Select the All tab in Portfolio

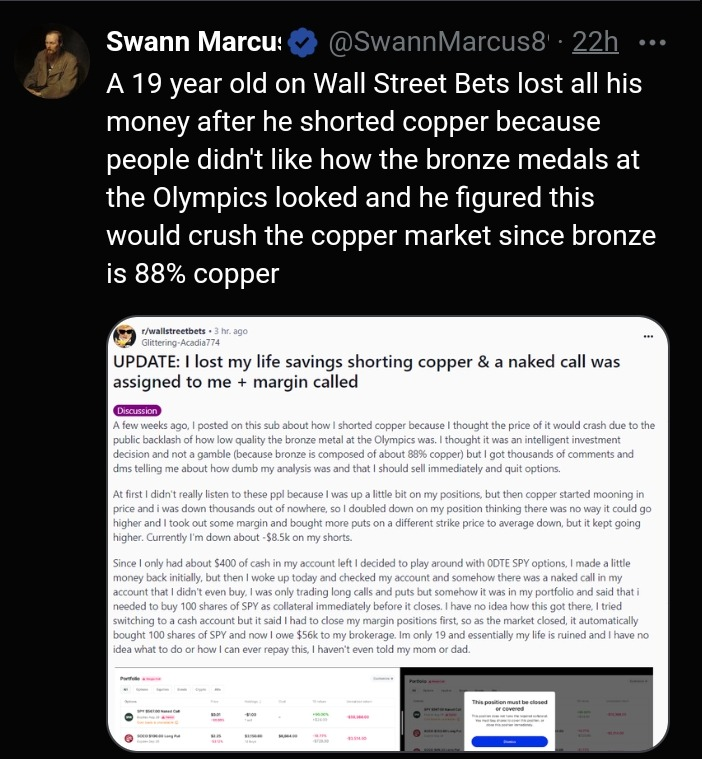[x=125, y=689]
